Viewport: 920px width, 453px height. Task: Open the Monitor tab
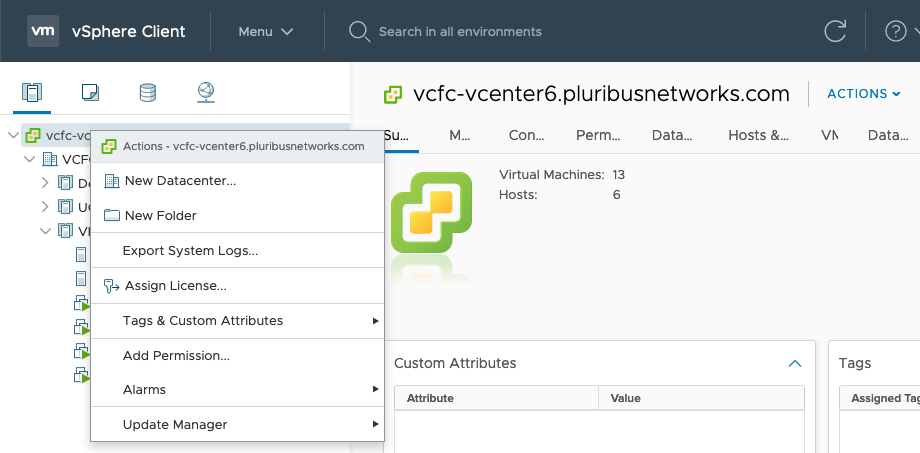coord(460,136)
